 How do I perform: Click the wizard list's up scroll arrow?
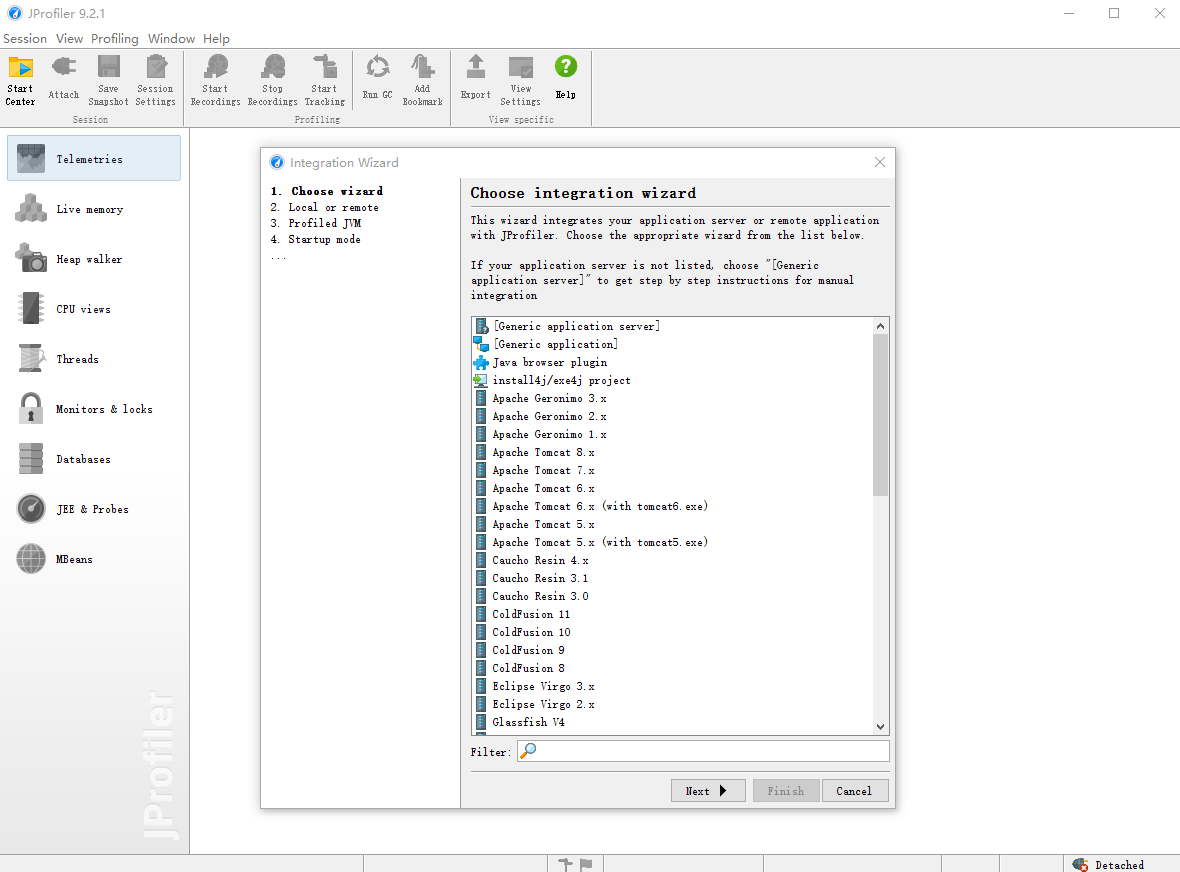880,326
